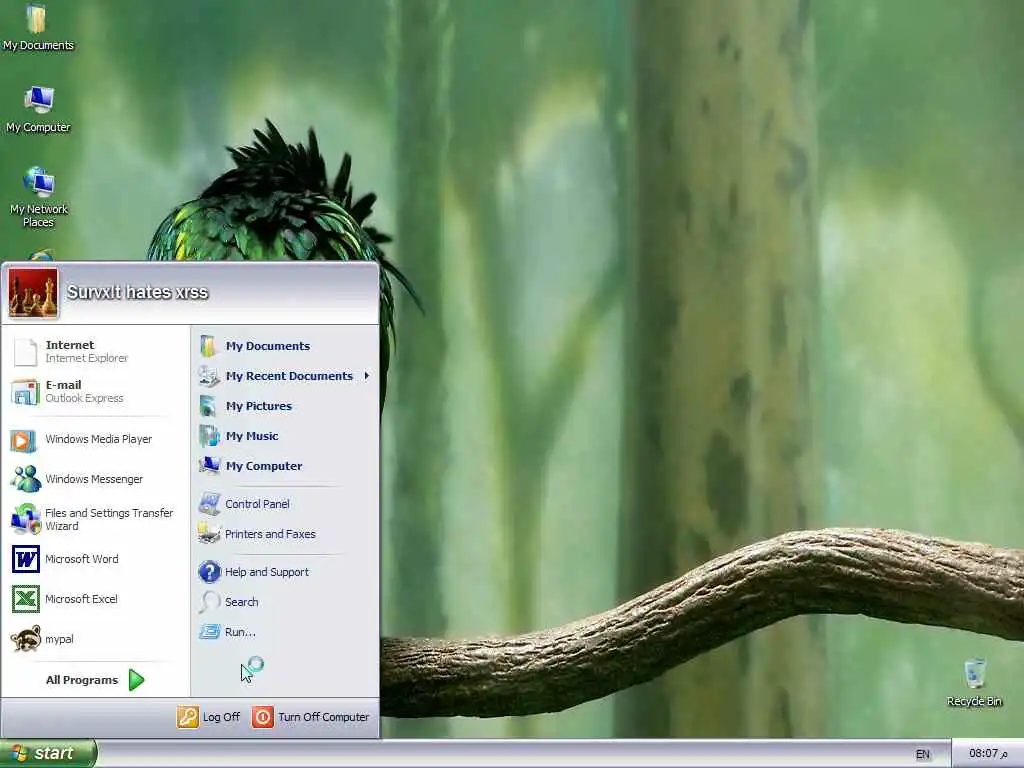
Task: Click the chess user account picture
Action: [x=33, y=293]
